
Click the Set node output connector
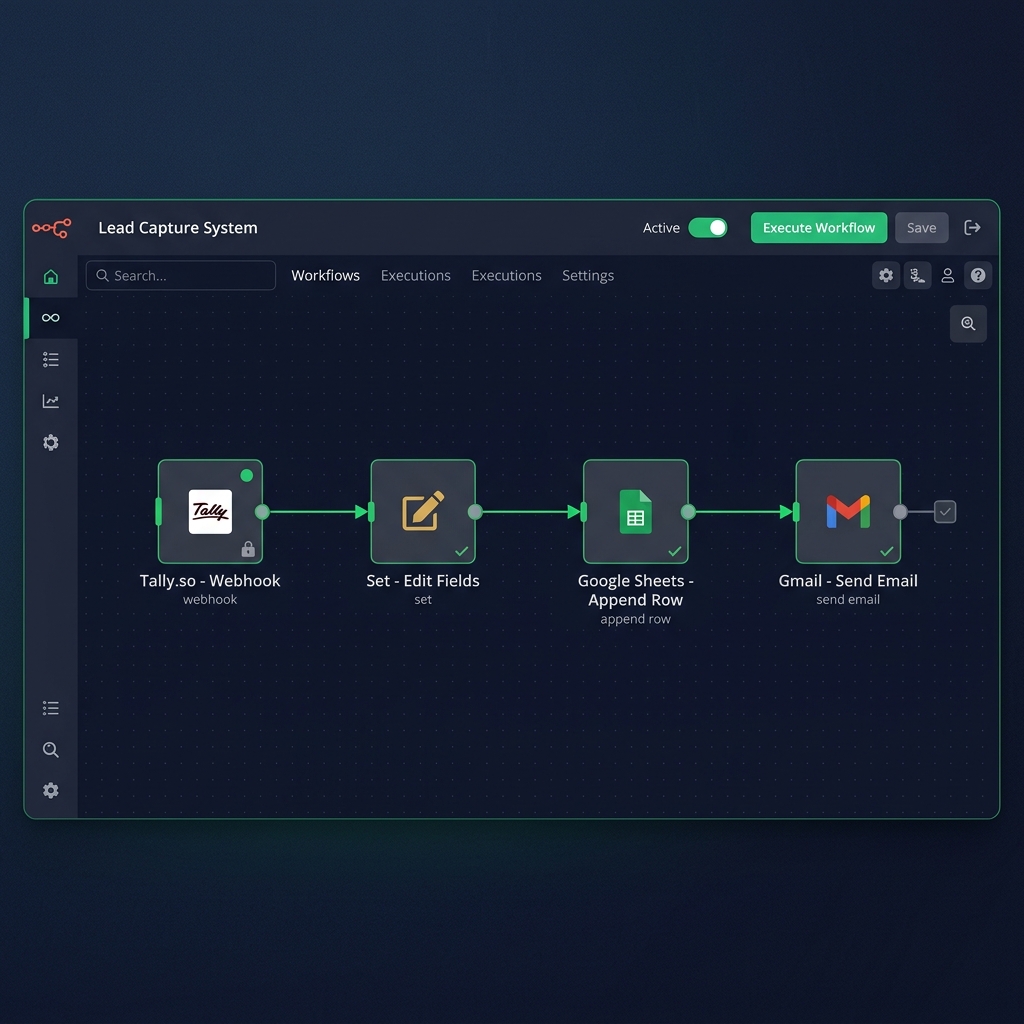coord(475,511)
